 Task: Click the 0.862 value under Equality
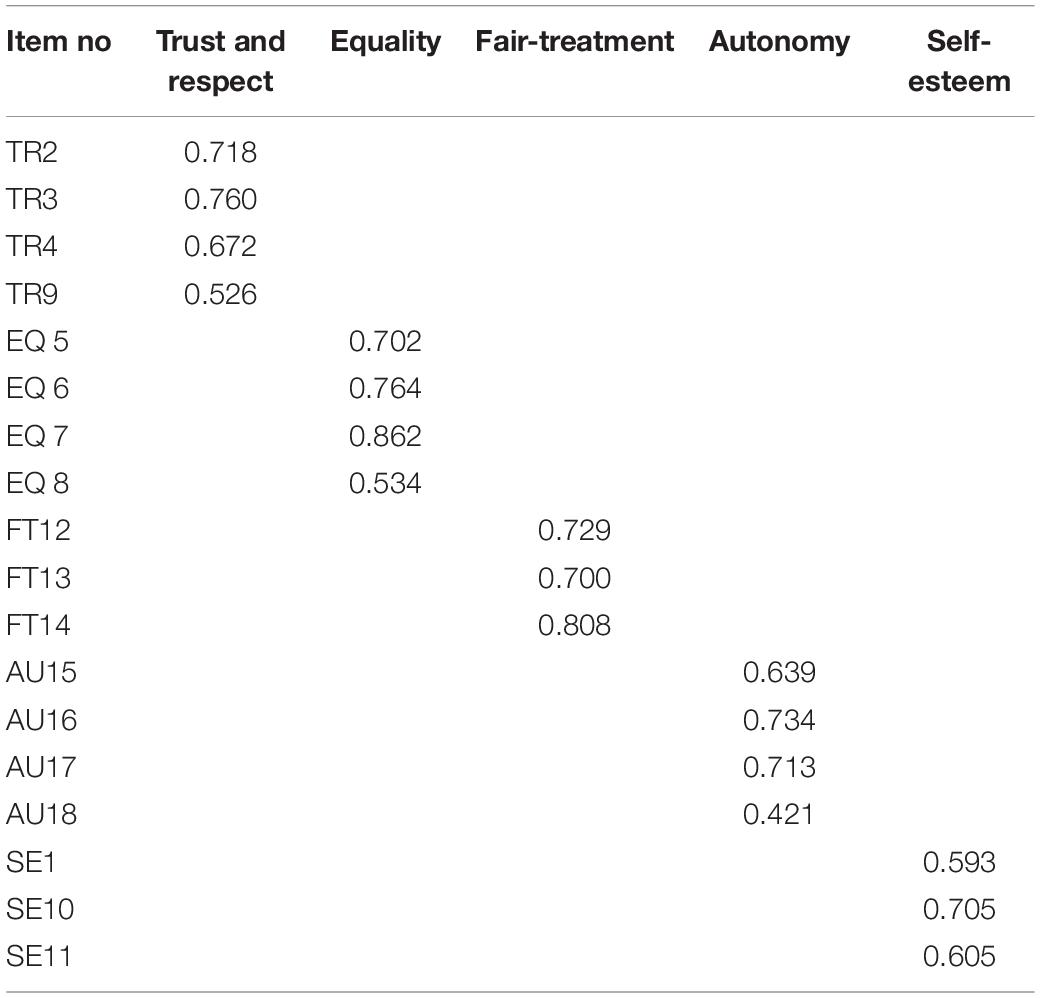385,436
